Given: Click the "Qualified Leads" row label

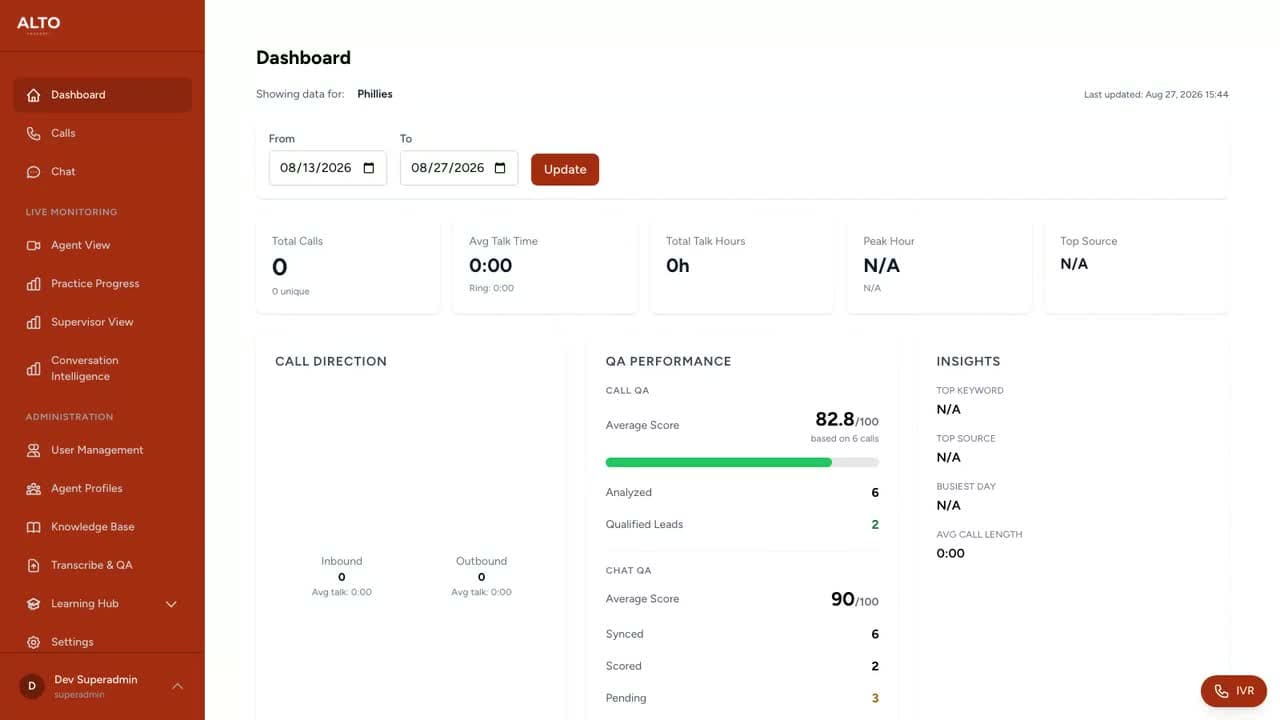Looking at the screenshot, I should 645,524.
